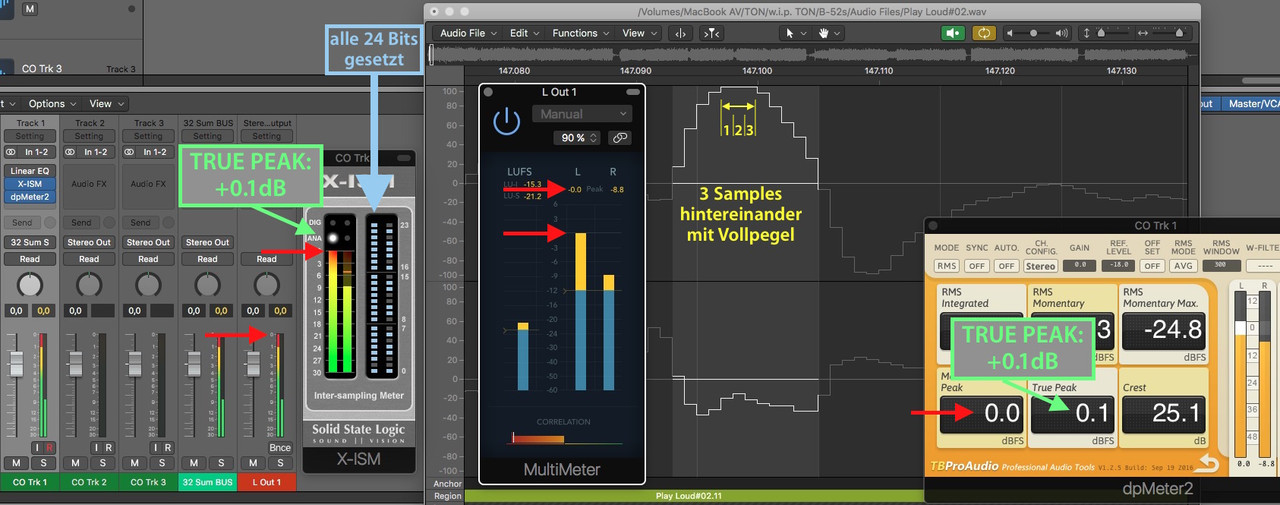Click the catch playhead icon beside View
The height and width of the screenshot is (505, 1280).
681,33
